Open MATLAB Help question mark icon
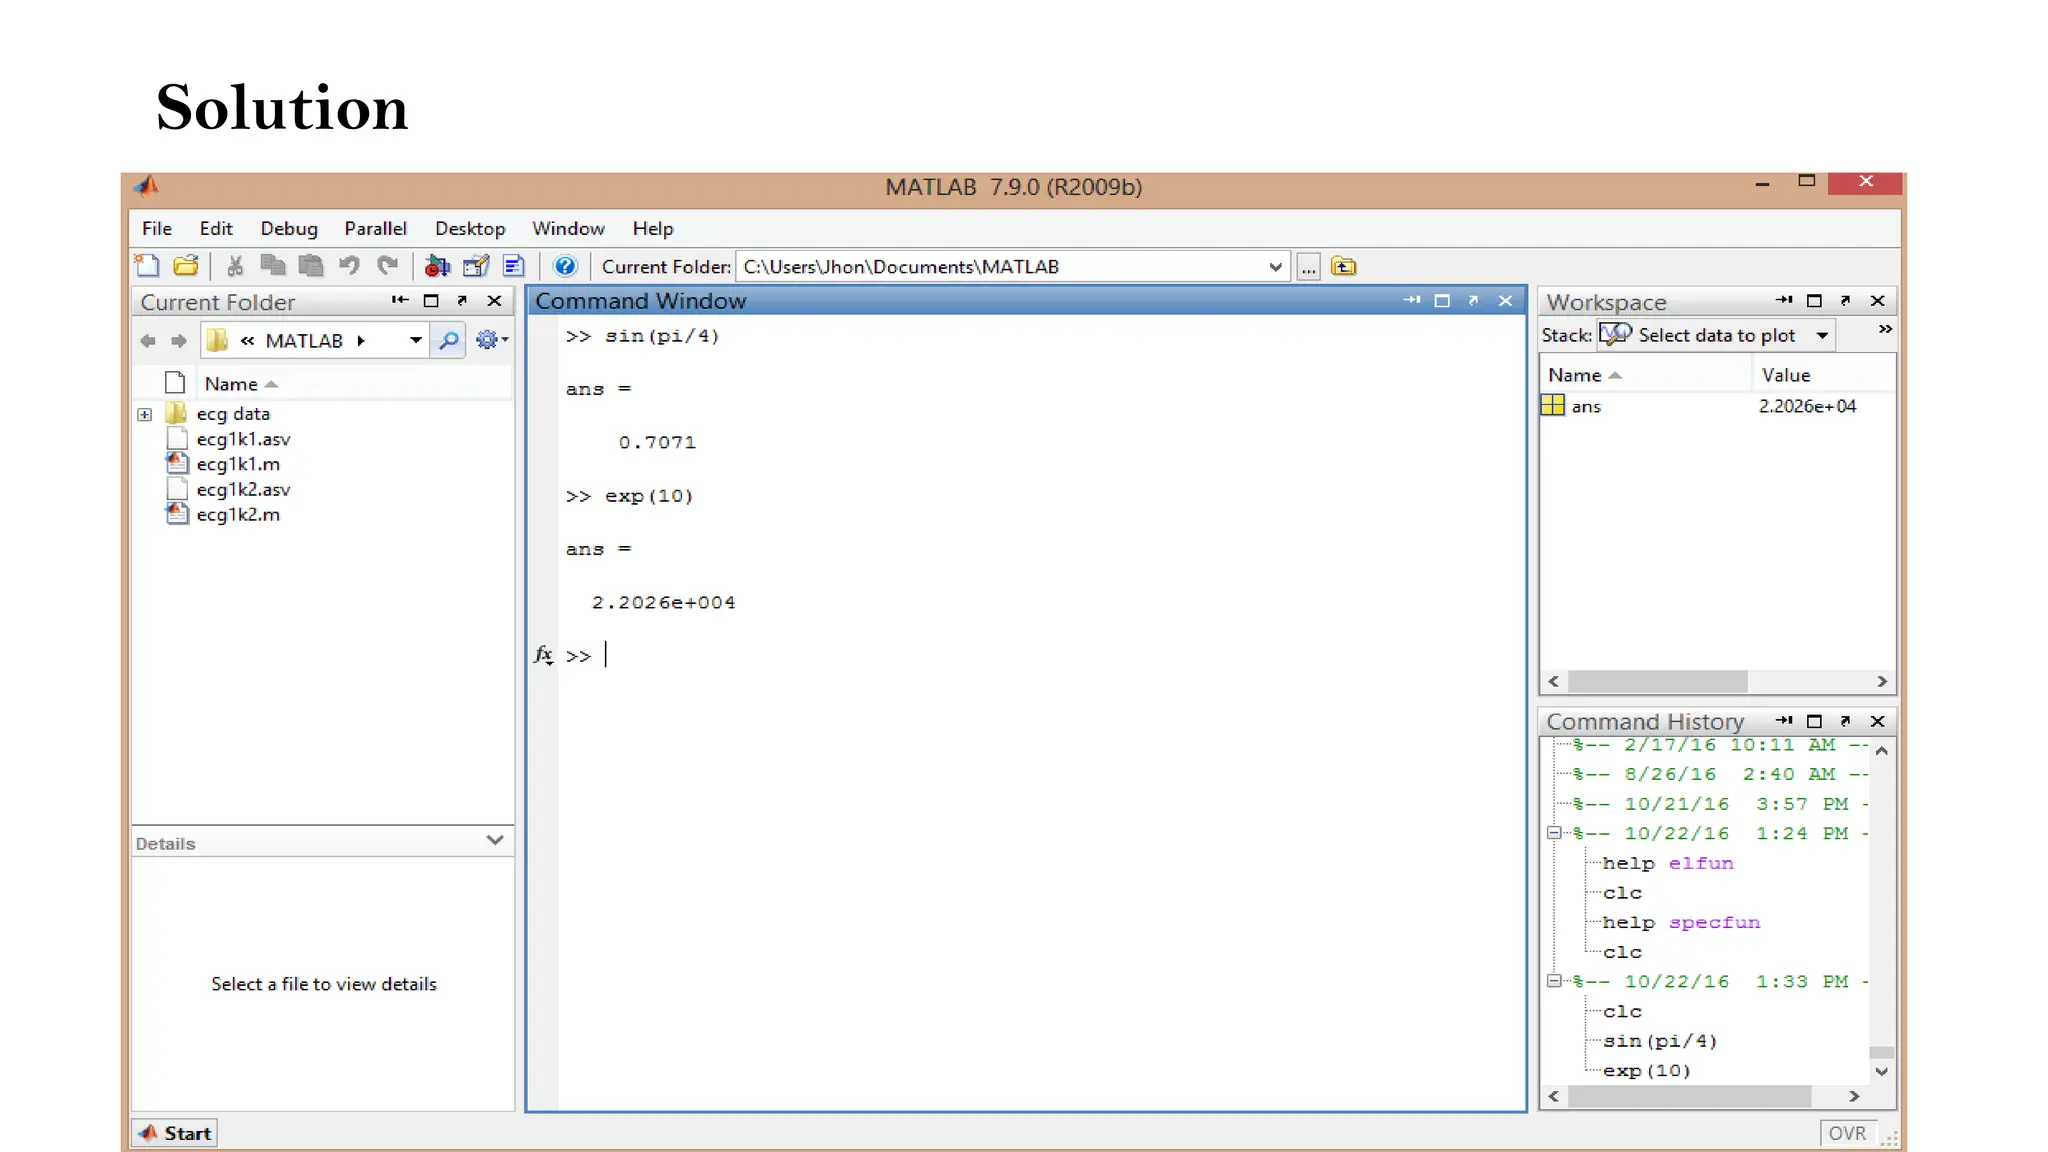 coord(565,266)
